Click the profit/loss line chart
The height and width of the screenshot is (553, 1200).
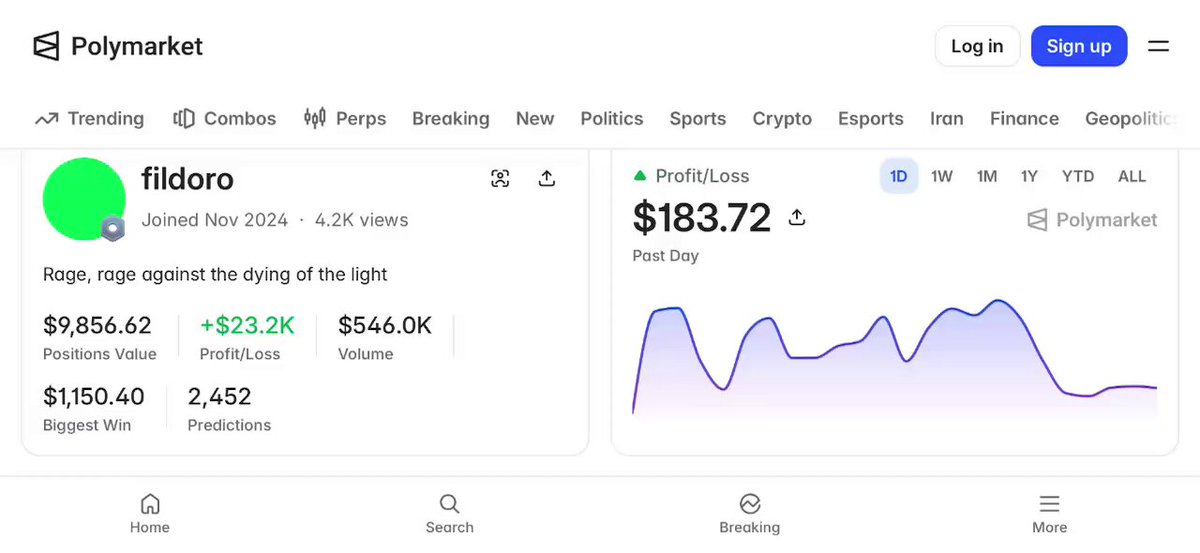click(895, 358)
